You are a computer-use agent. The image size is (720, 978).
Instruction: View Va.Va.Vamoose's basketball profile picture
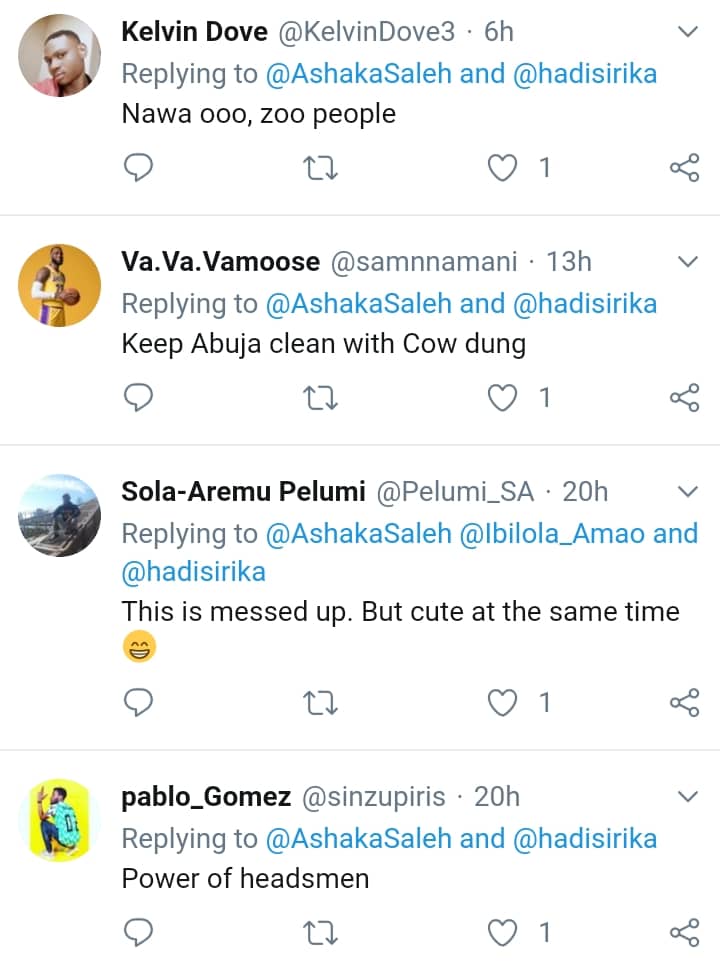[x=60, y=285]
